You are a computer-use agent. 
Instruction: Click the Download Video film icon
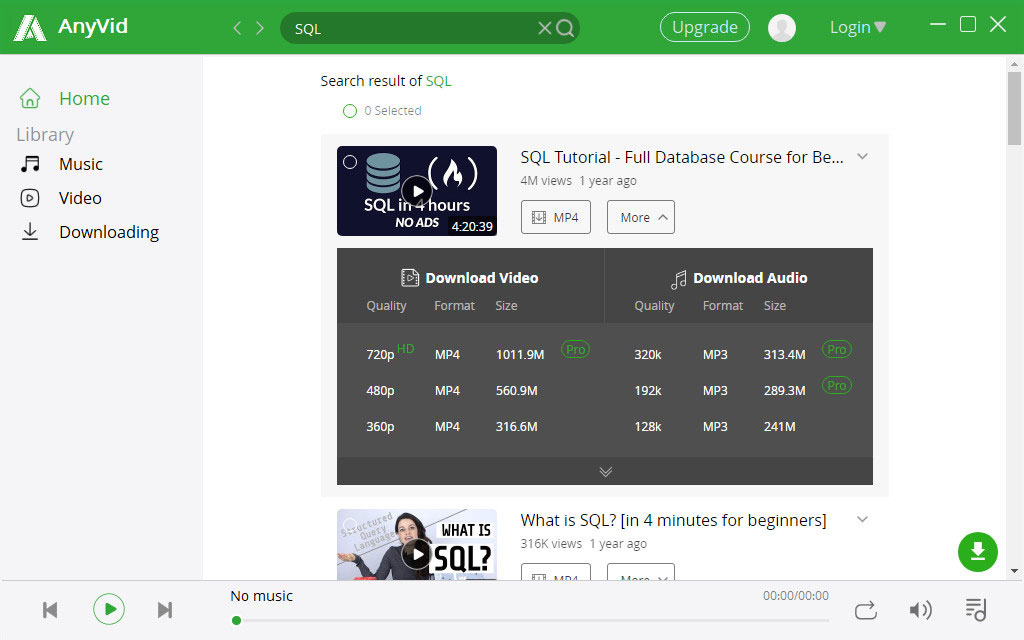[410, 278]
